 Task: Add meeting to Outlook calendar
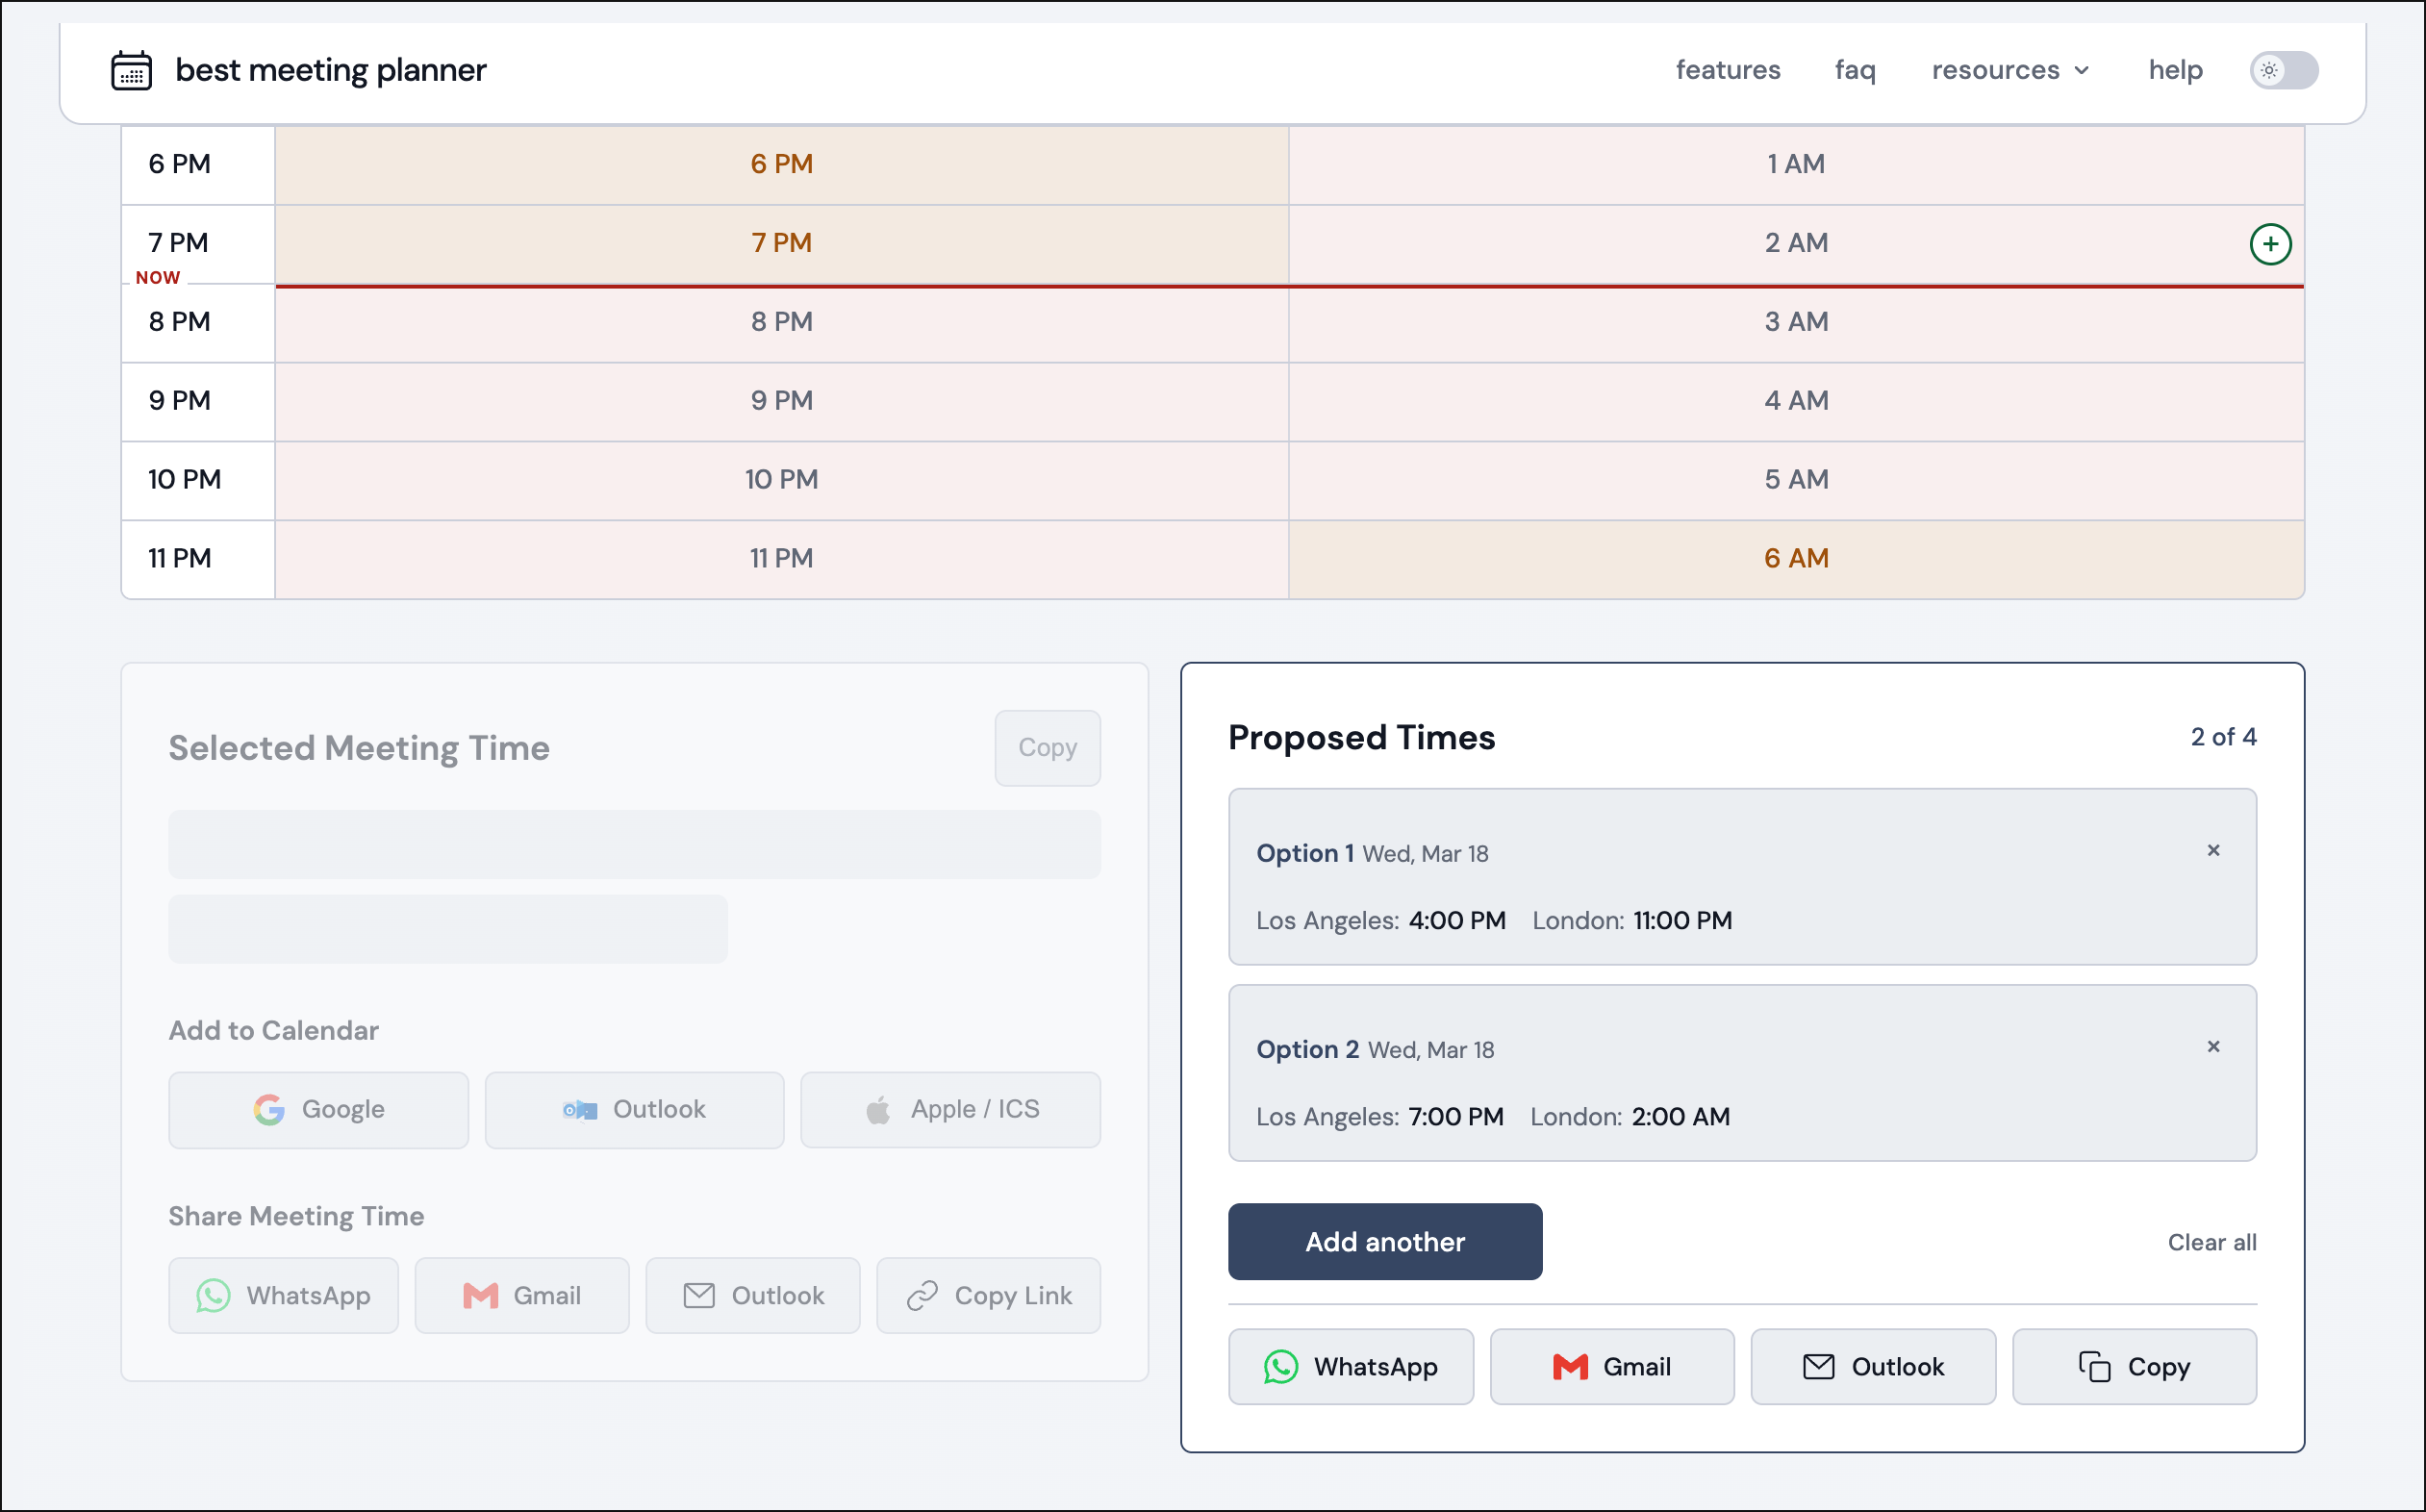(x=634, y=1109)
